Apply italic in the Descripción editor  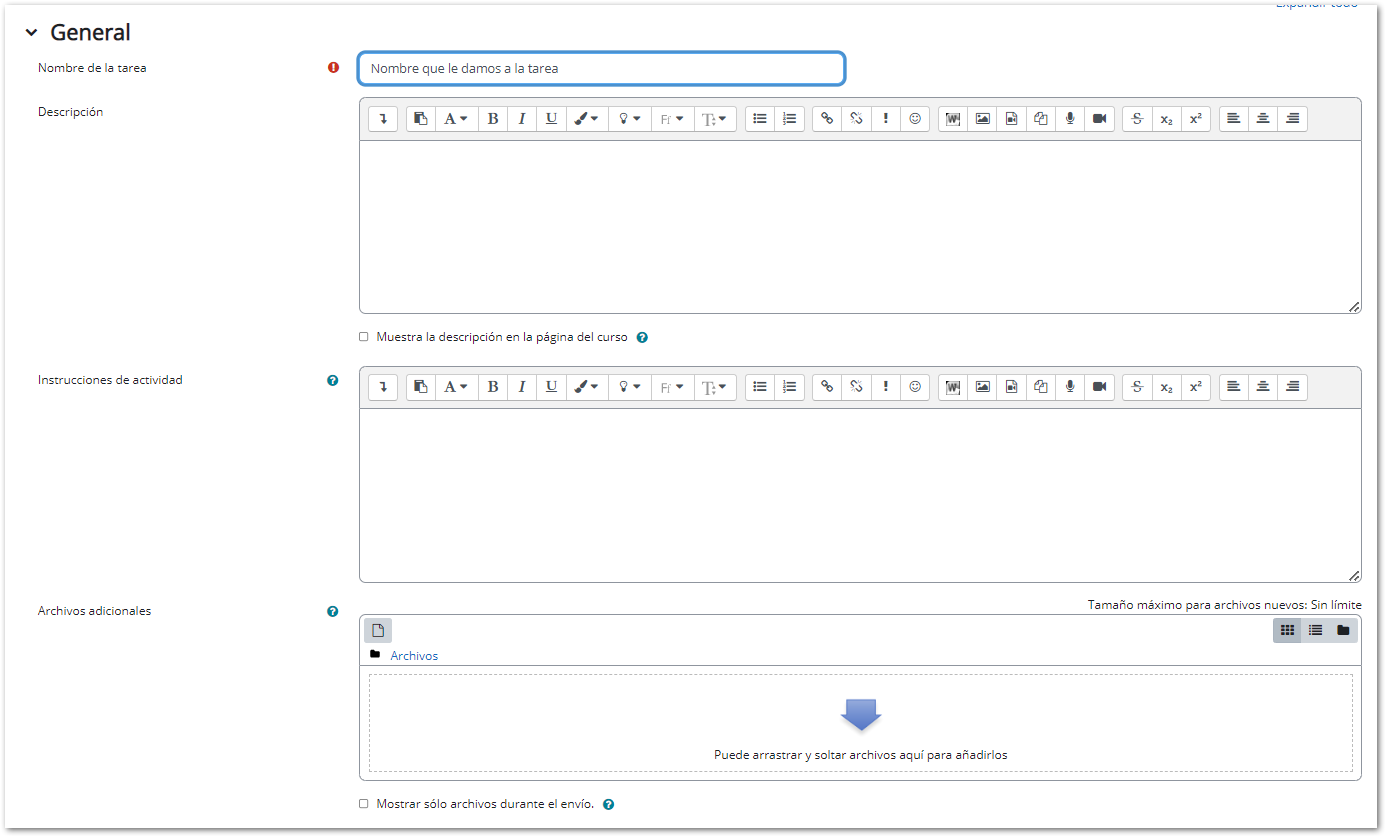click(521, 119)
